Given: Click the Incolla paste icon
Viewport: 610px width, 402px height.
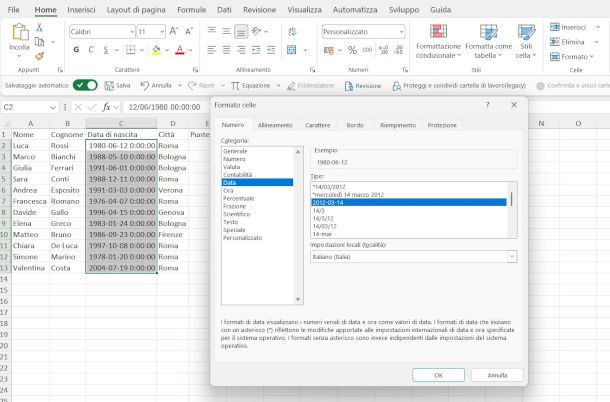Looking at the screenshot, I should click(20, 32).
